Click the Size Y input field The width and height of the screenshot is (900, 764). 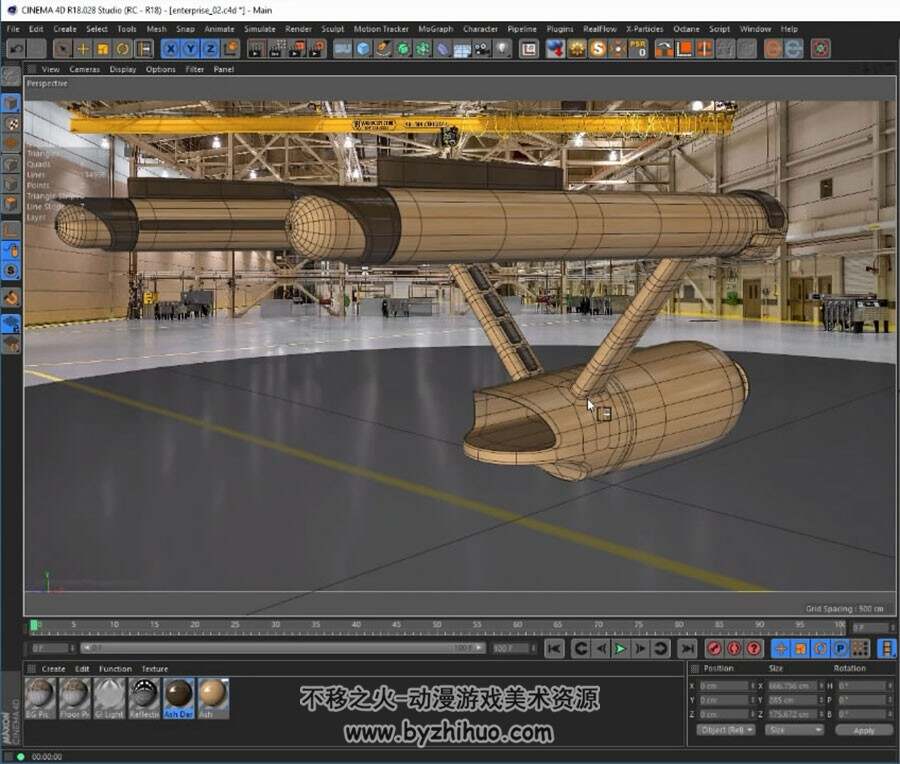pos(792,700)
